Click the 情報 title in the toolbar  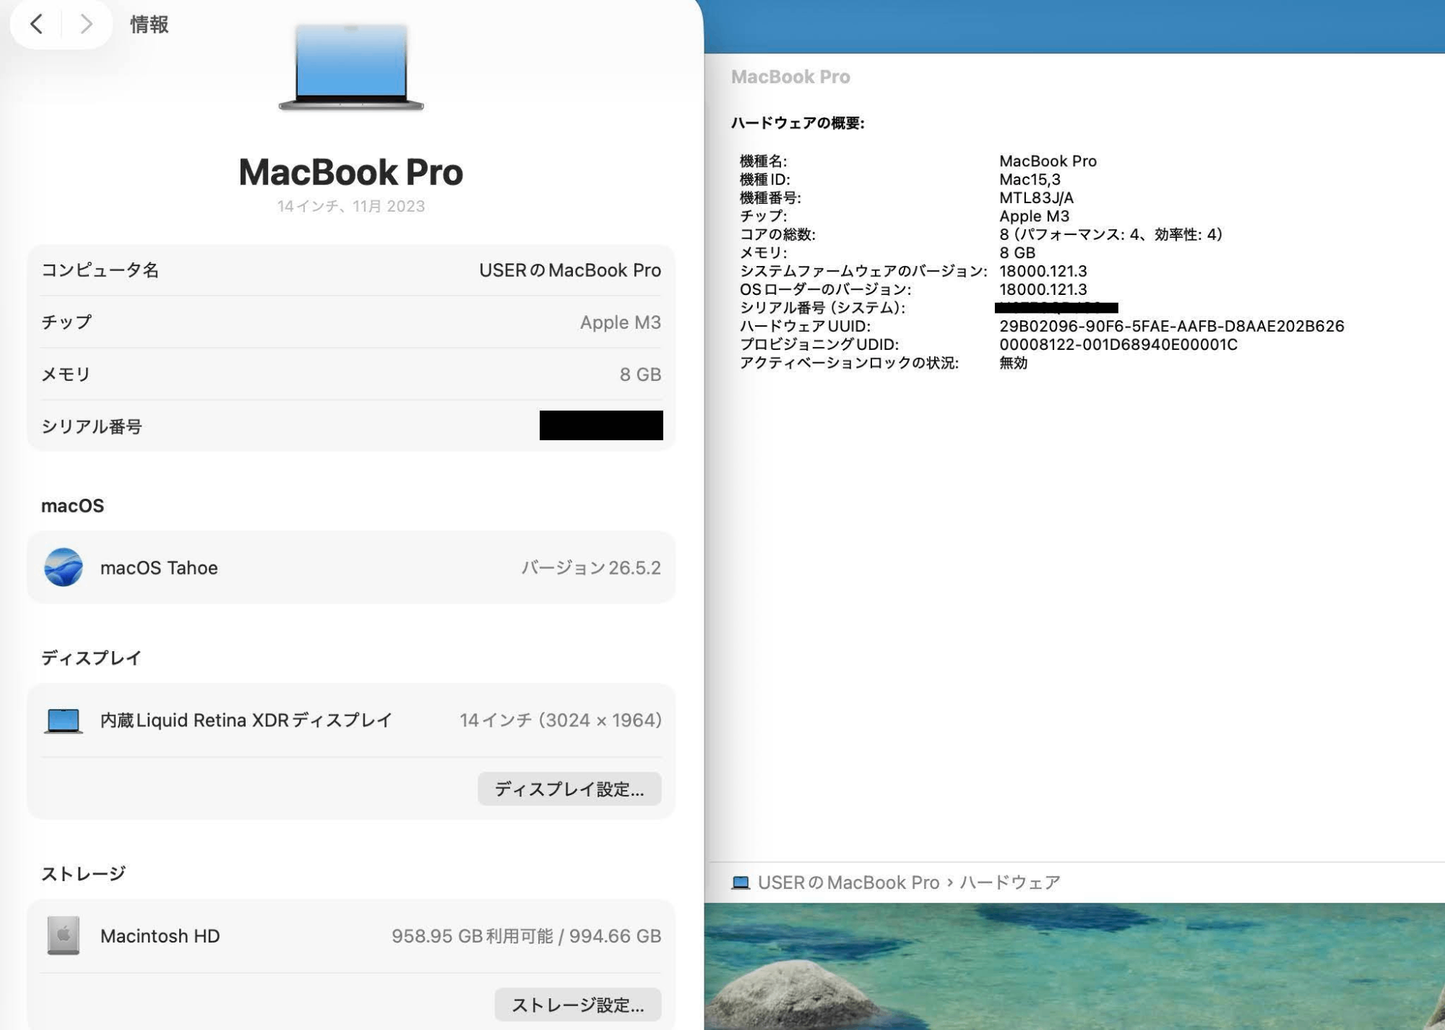(149, 24)
